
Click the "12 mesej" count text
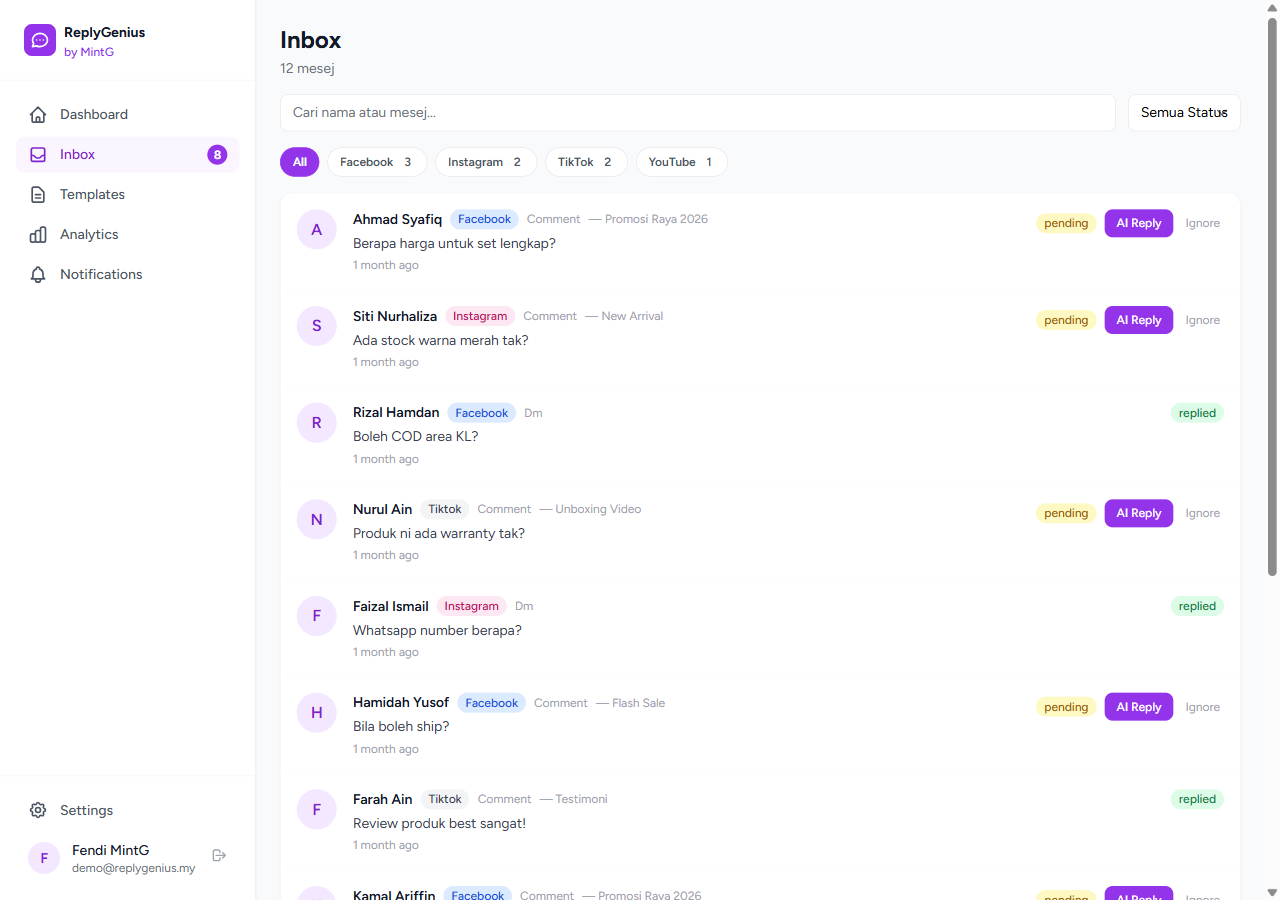pyautogui.click(x=307, y=68)
